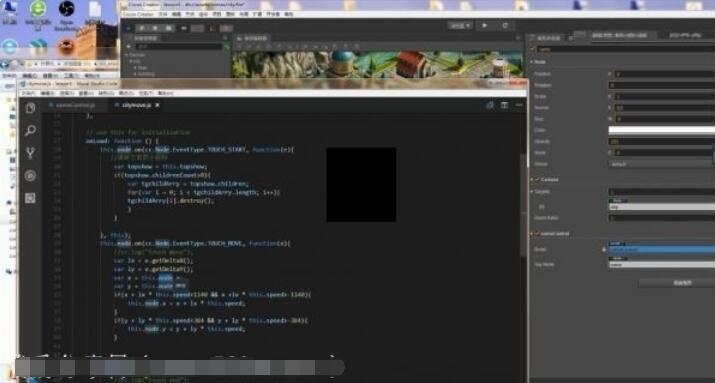
Task: Toggle the Camera component checkbox
Action: (537, 180)
